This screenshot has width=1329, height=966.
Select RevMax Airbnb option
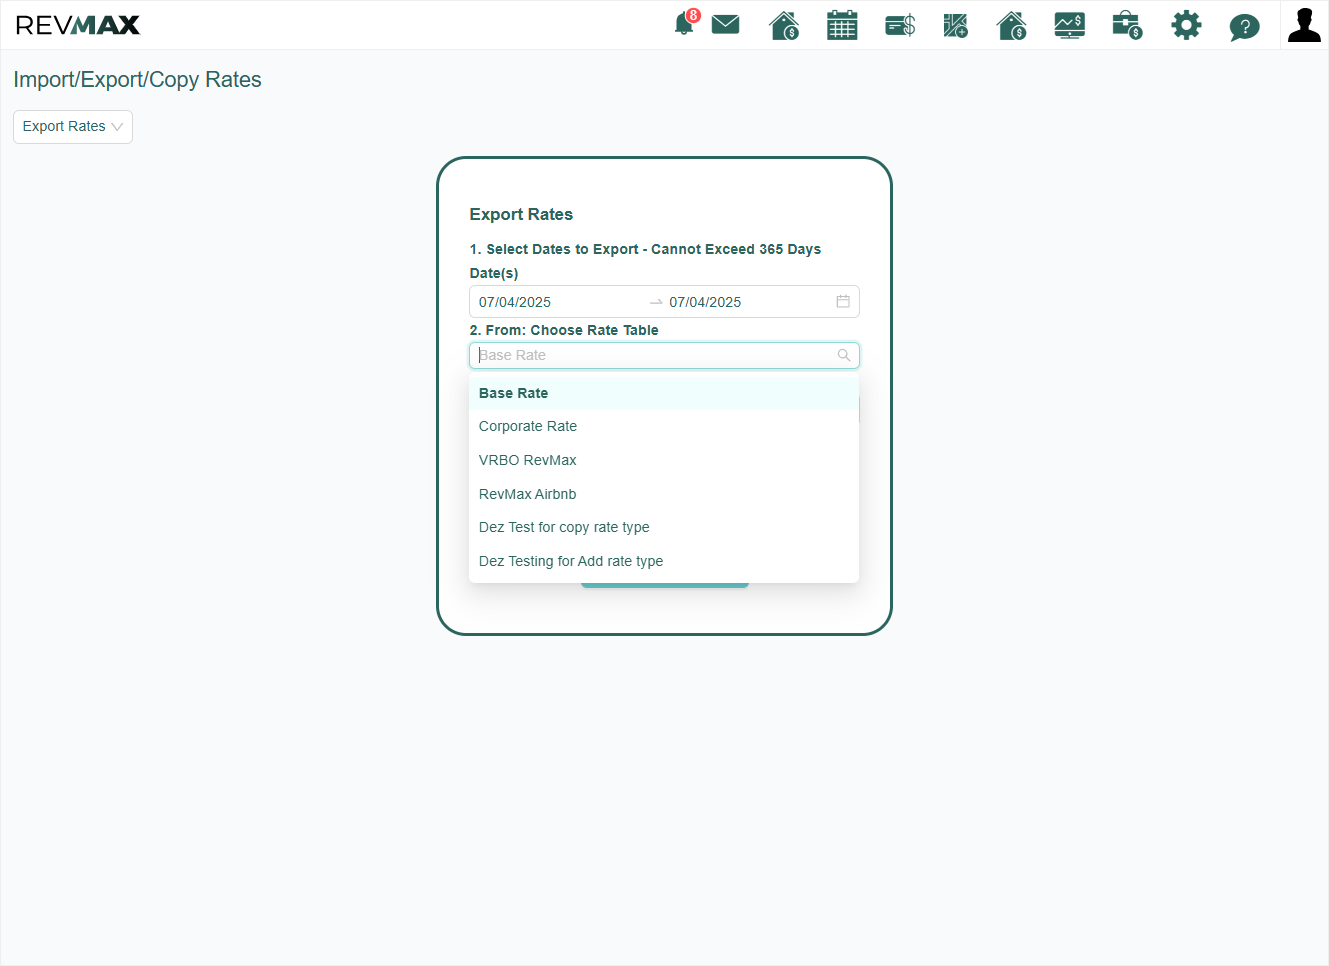tap(664, 494)
